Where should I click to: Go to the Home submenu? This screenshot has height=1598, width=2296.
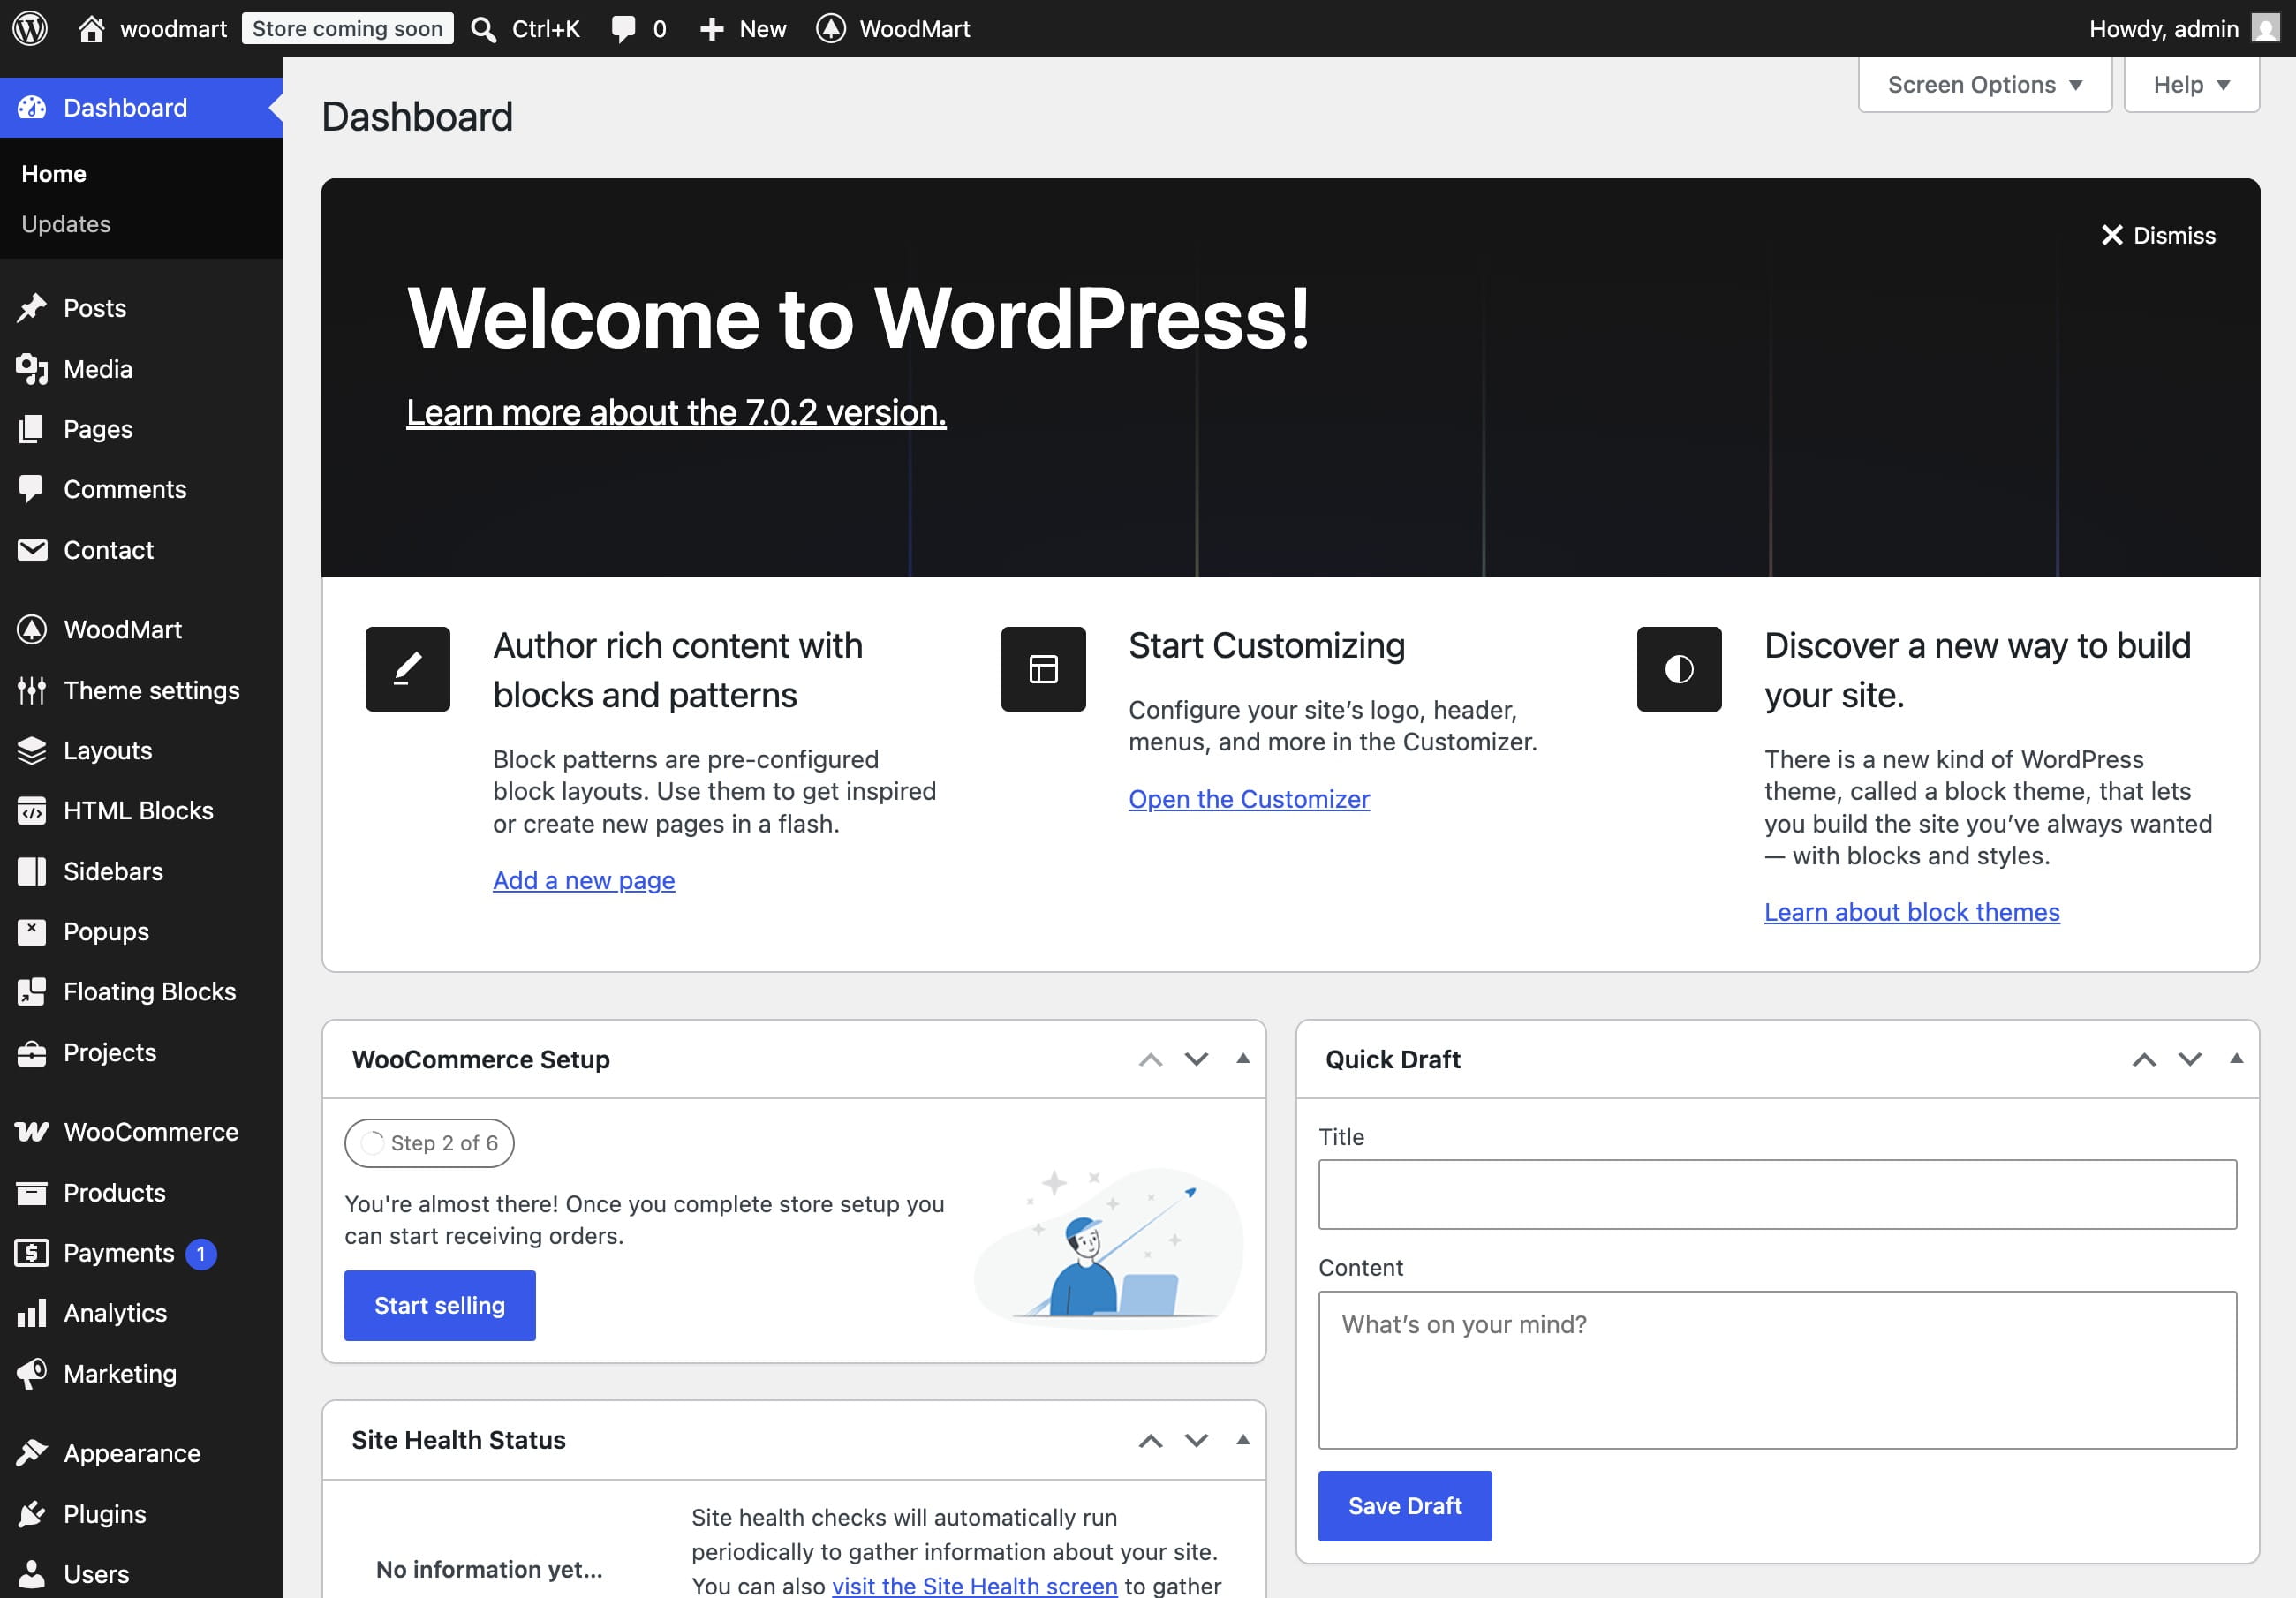tap(54, 174)
